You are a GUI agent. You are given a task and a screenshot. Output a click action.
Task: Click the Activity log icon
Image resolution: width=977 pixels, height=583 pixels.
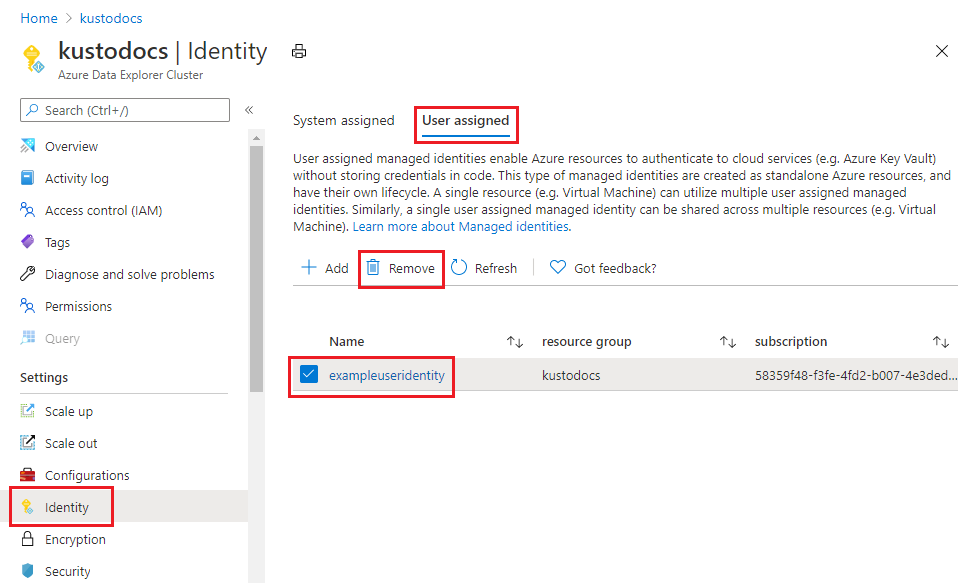(27, 178)
